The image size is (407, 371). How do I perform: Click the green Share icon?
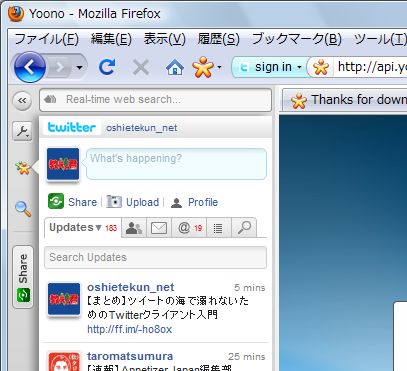click(56, 202)
